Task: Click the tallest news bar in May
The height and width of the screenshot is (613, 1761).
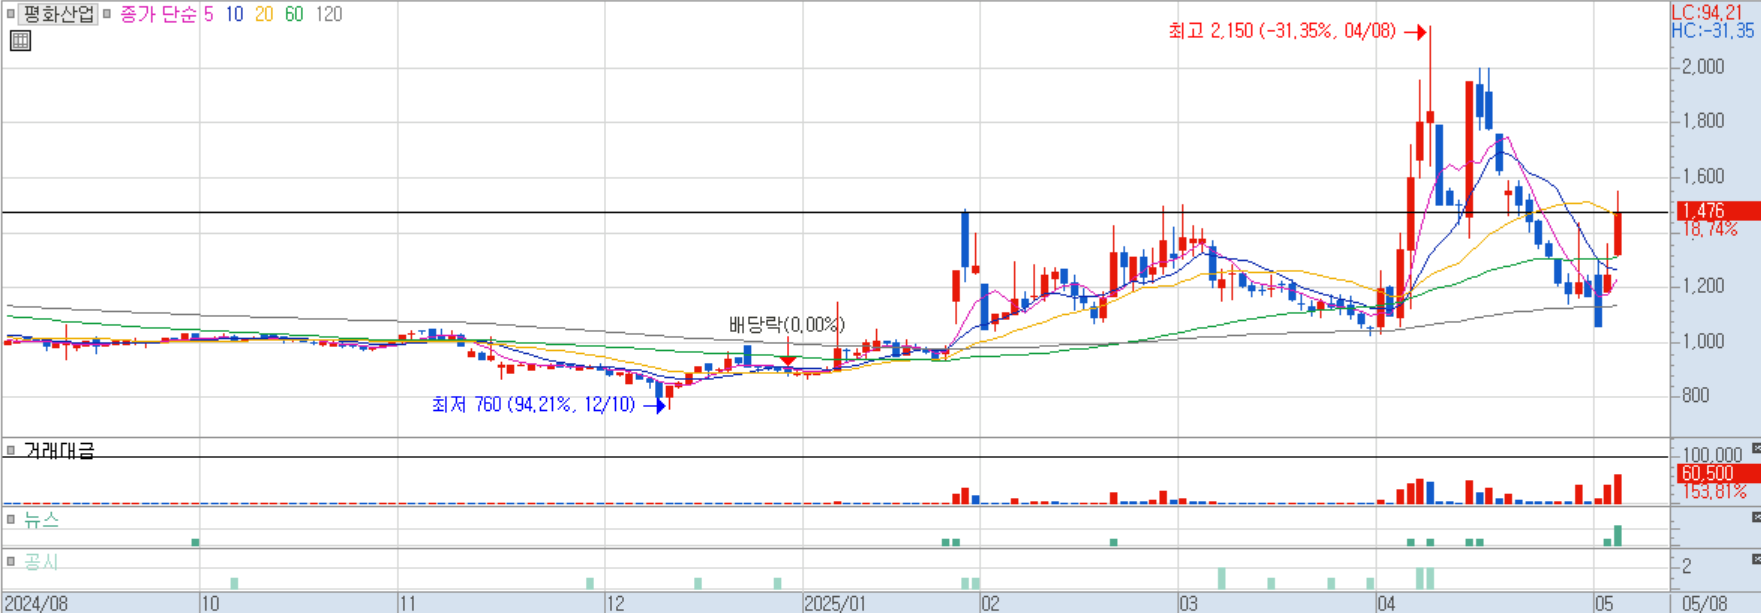Action: (1618, 535)
